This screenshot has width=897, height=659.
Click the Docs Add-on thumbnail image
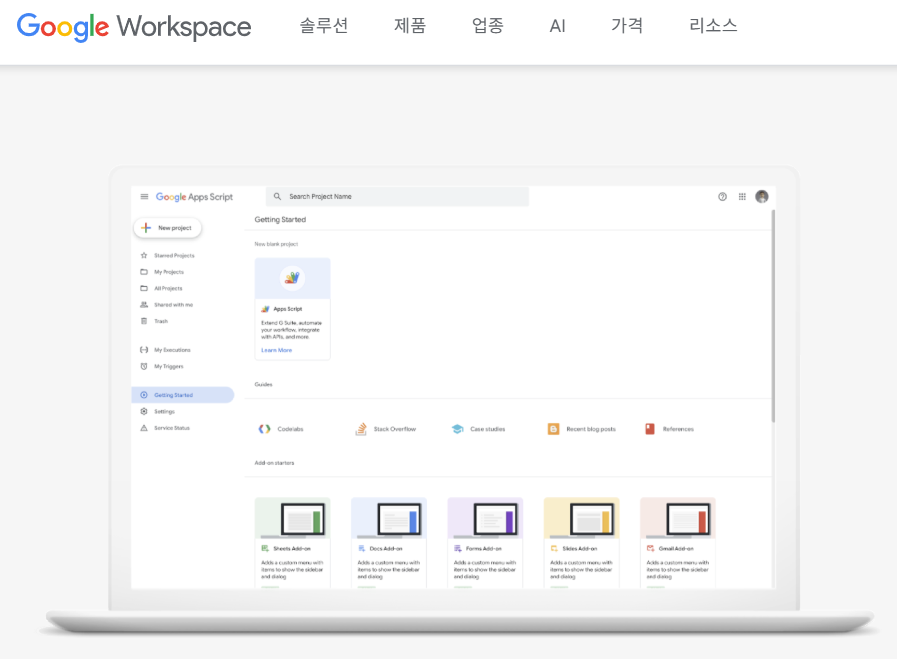click(x=389, y=518)
